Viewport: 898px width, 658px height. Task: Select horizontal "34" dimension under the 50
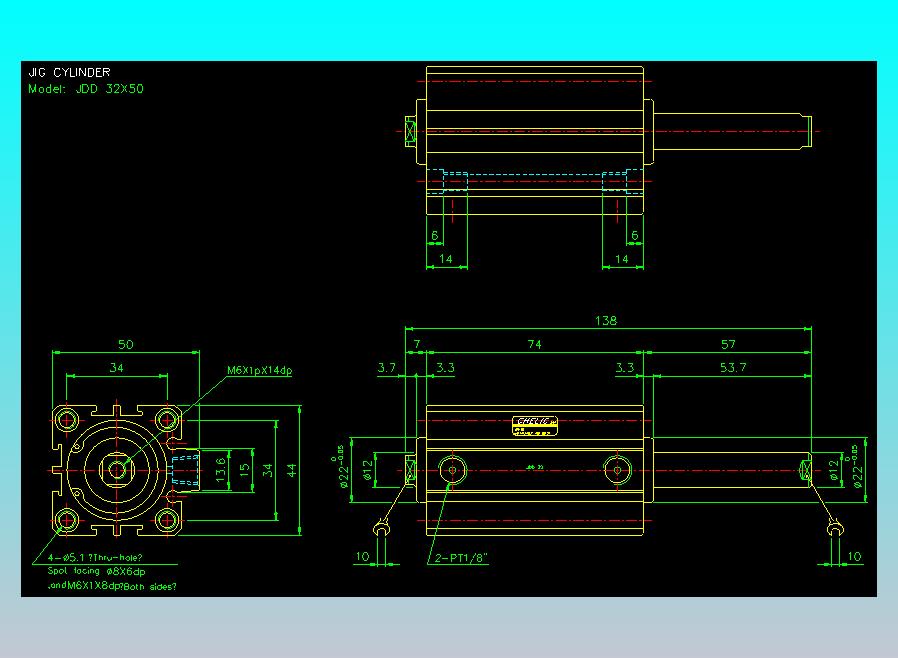[116, 368]
